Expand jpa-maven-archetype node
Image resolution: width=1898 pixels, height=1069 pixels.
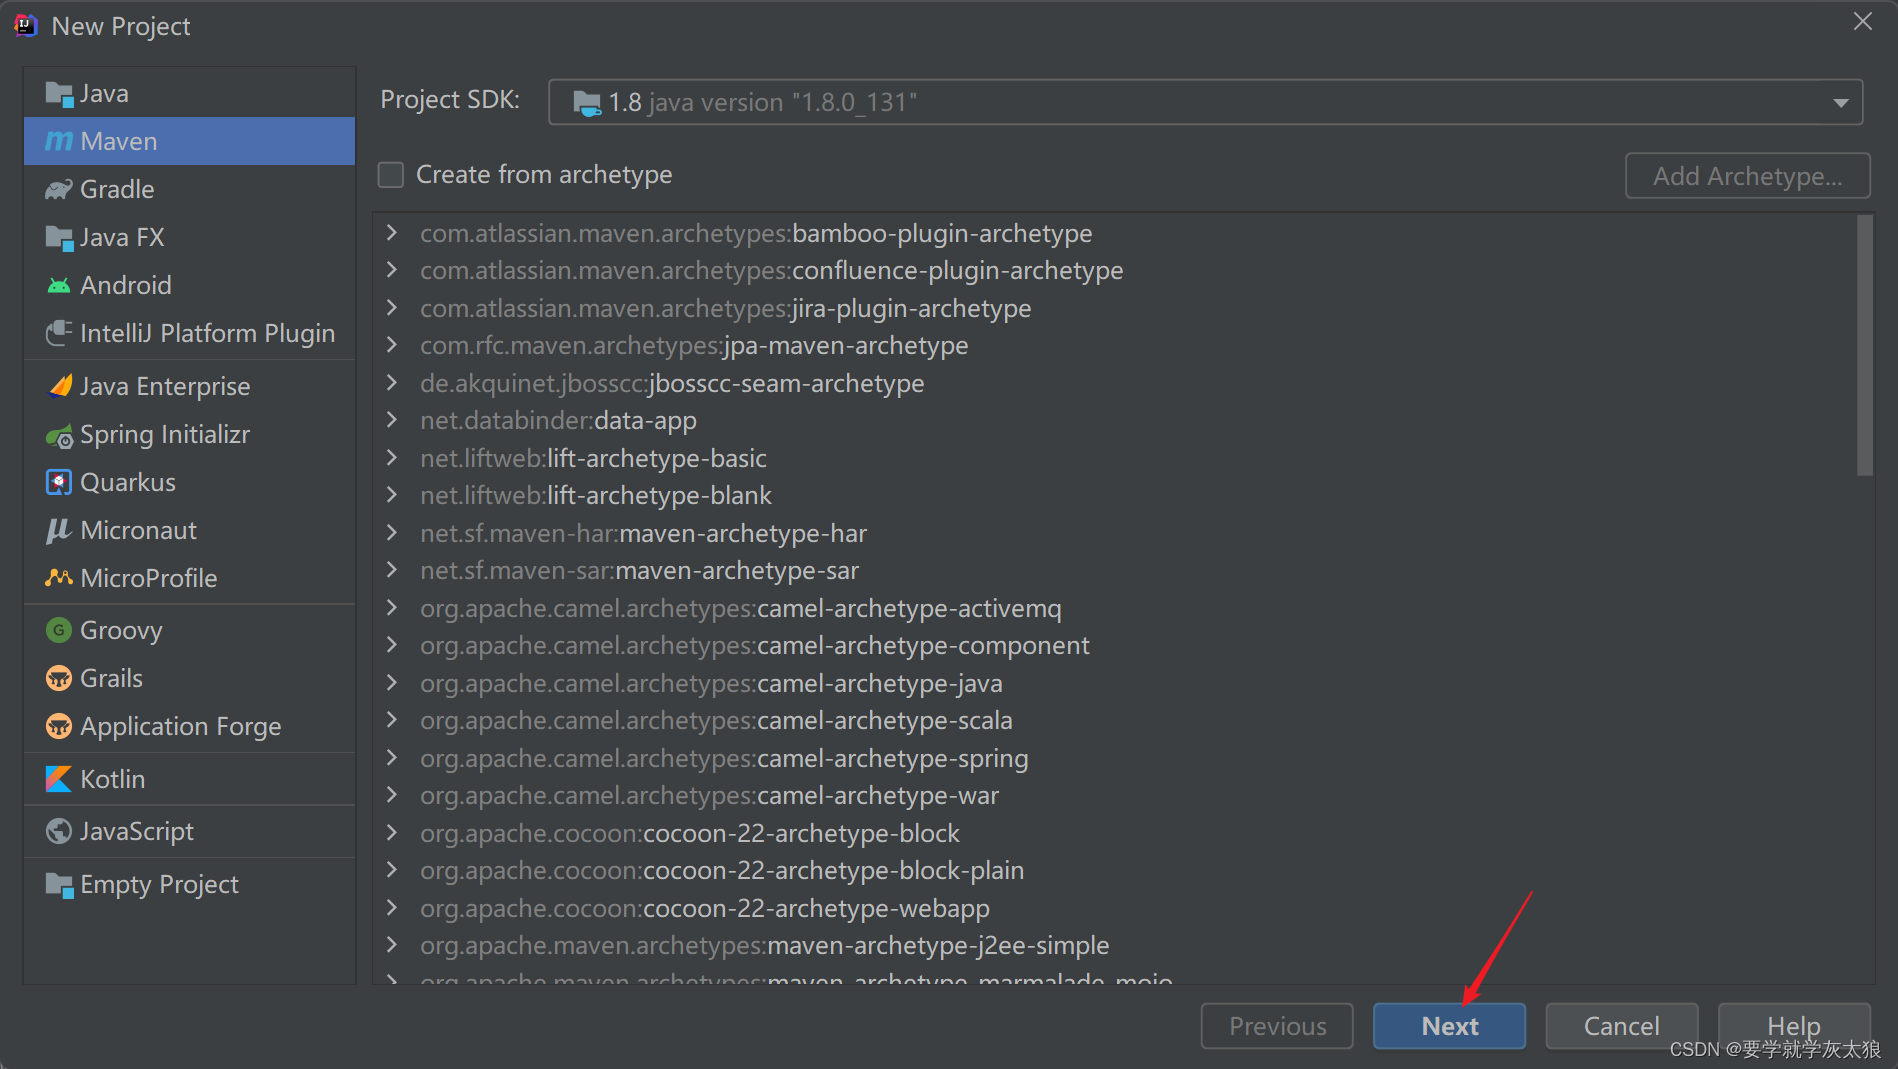tap(392, 345)
